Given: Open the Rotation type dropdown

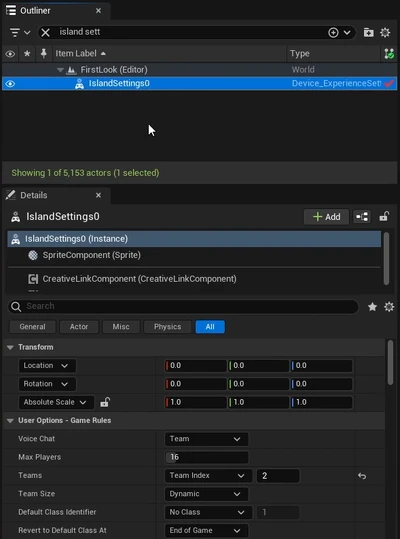Looking at the screenshot, I should pos(47,384).
